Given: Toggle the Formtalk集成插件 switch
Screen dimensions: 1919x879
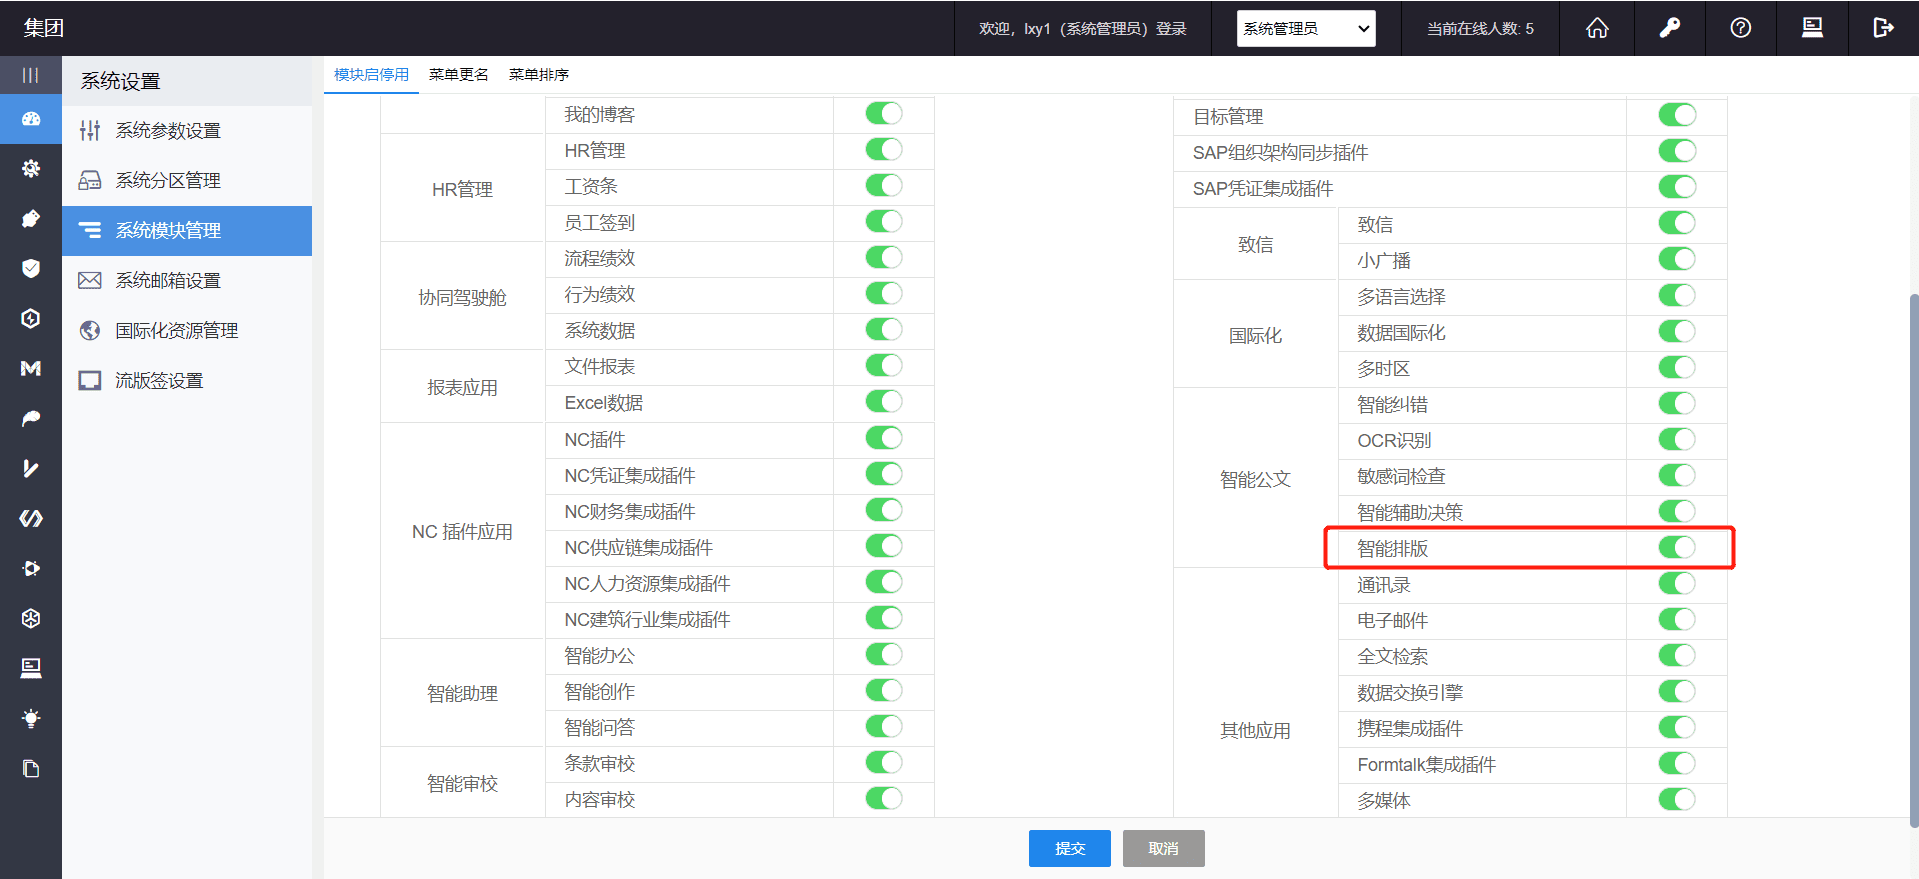Looking at the screenshot, I should [x=1677, y=764].
